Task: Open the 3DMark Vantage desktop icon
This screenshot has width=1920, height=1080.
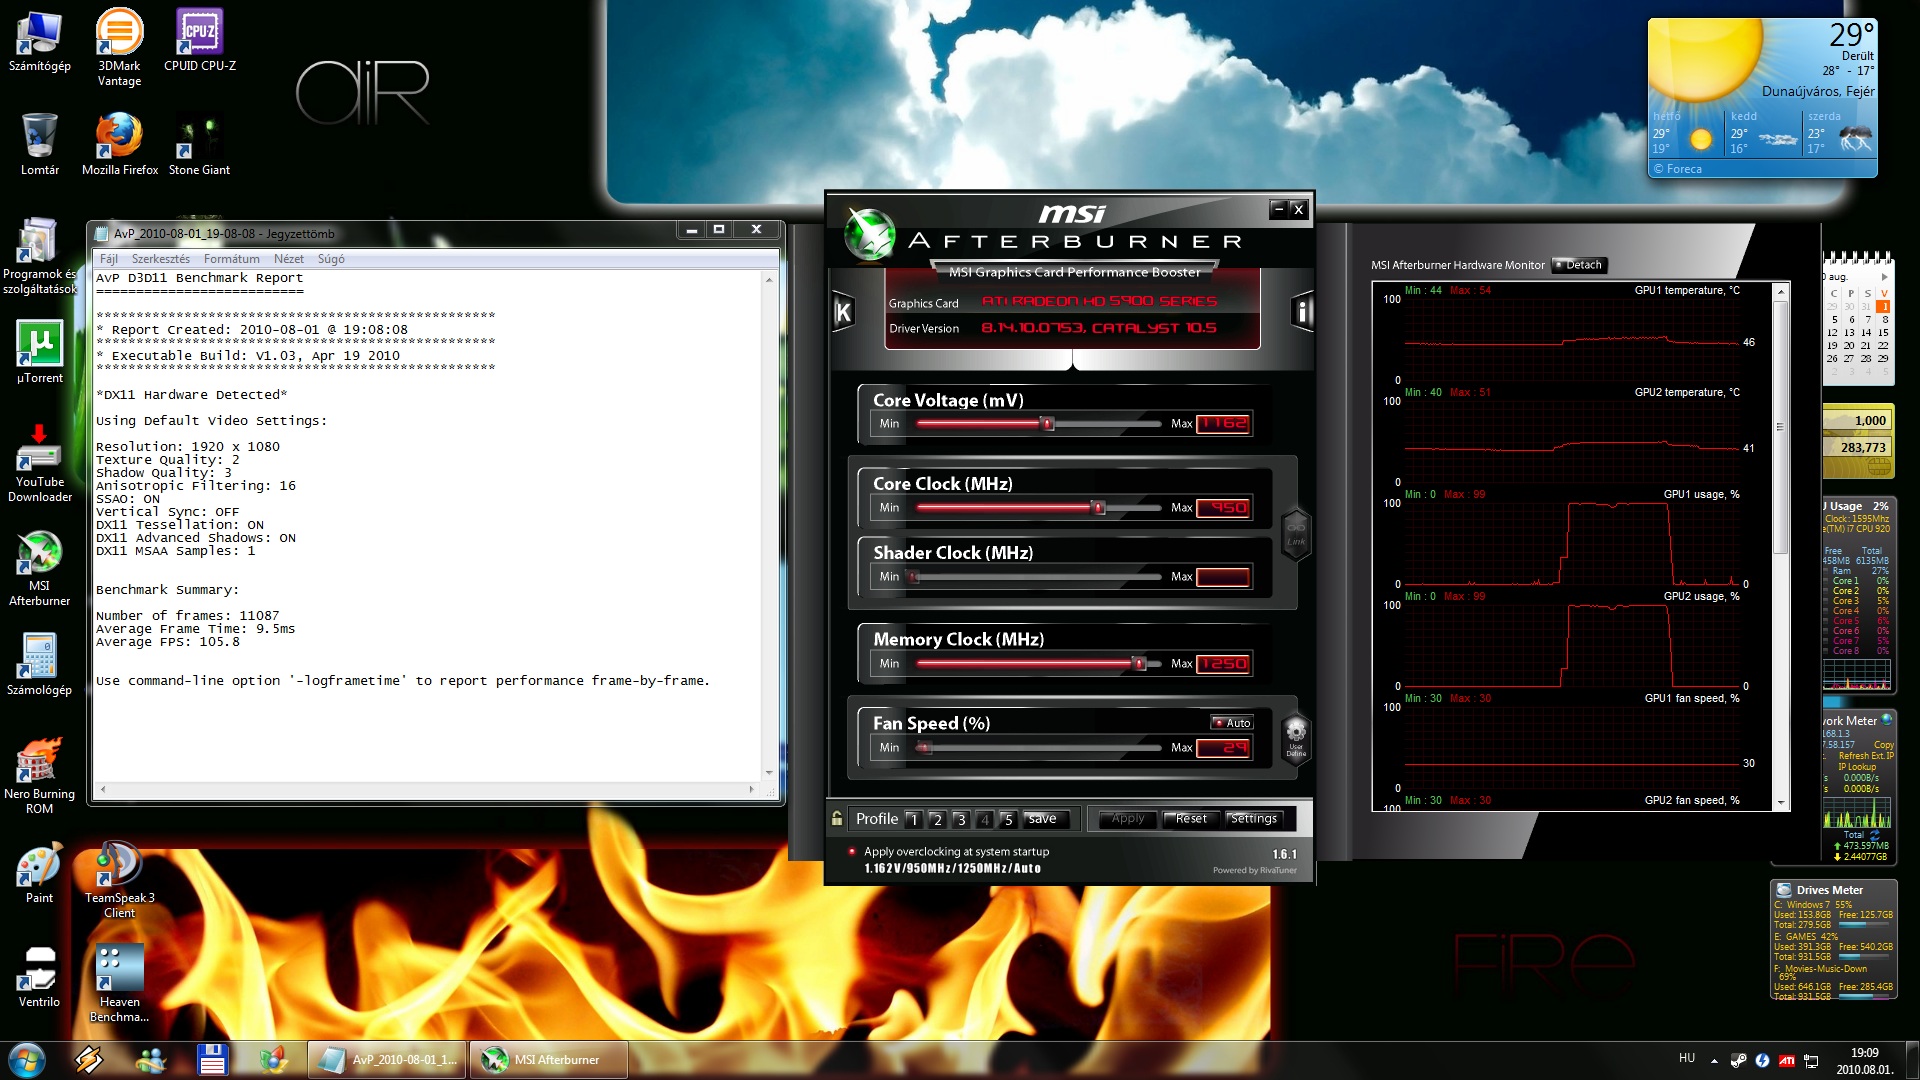Action: tap(119, 47)
